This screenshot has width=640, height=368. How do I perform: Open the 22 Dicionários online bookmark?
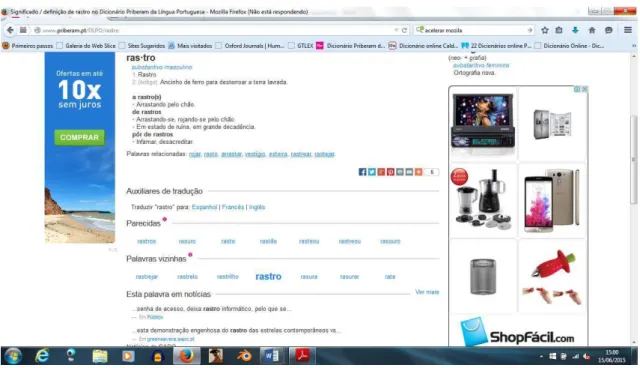(496, 46)
